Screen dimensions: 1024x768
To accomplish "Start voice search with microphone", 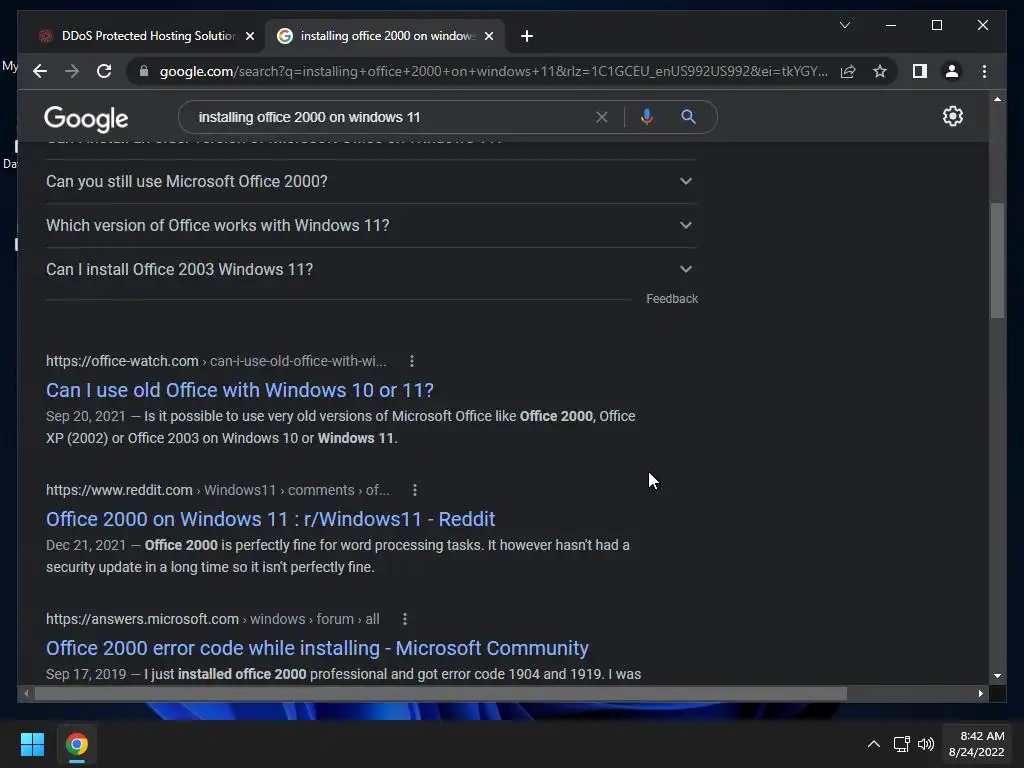I will click(x=647, y=117).
